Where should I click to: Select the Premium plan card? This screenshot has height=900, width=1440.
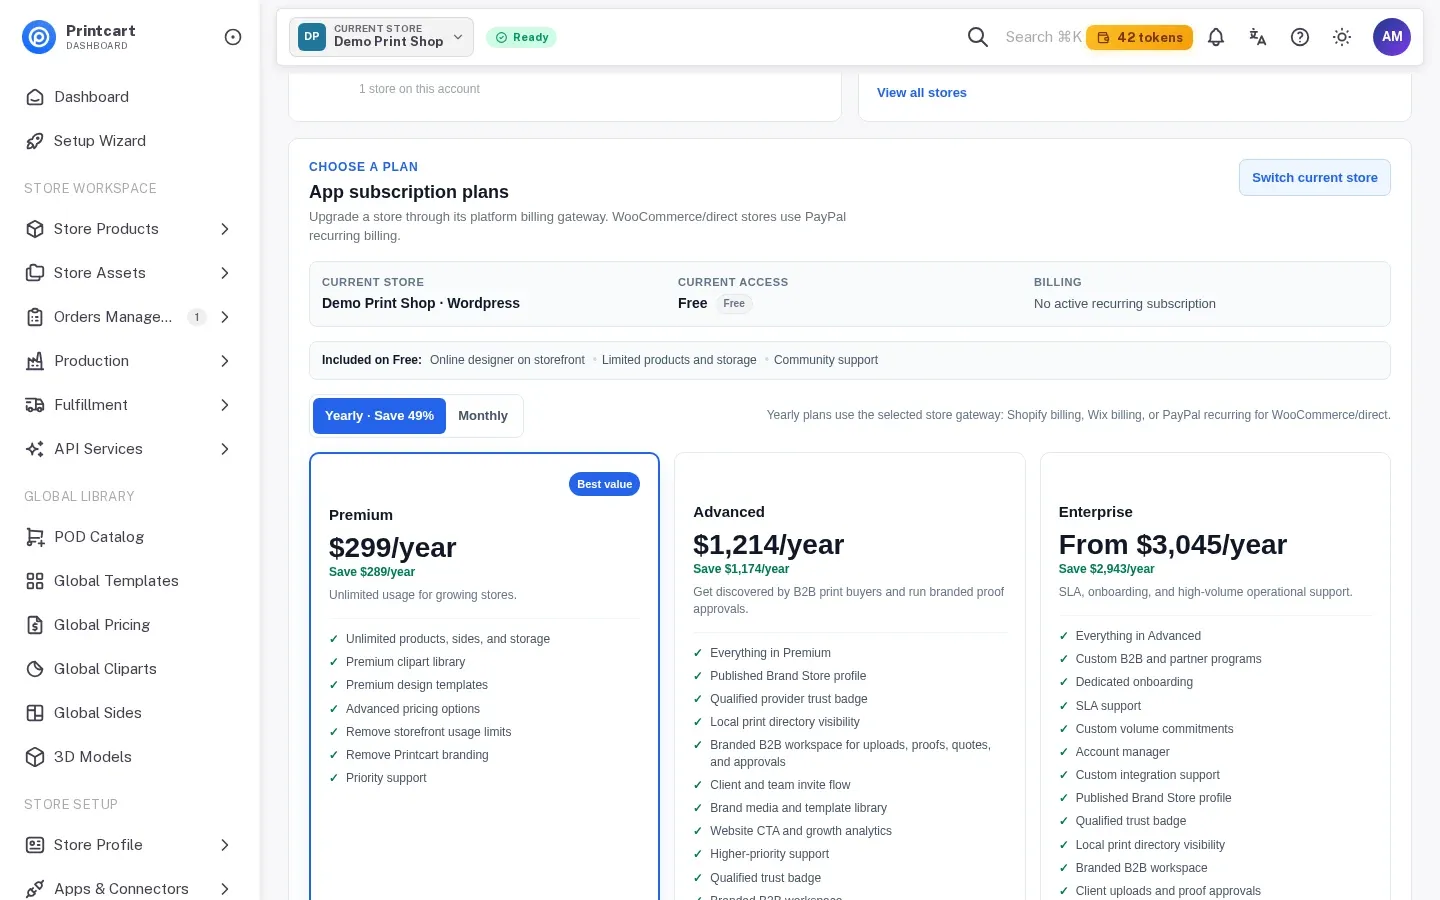coord(484,676)
